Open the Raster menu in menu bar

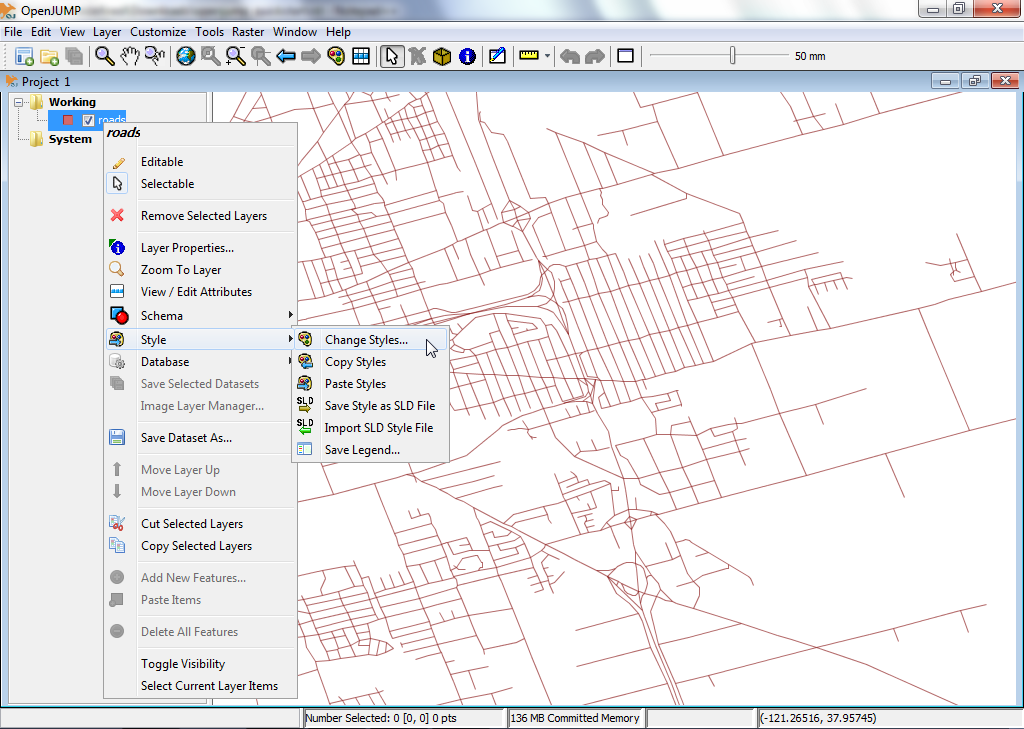[x=247, y=32]
